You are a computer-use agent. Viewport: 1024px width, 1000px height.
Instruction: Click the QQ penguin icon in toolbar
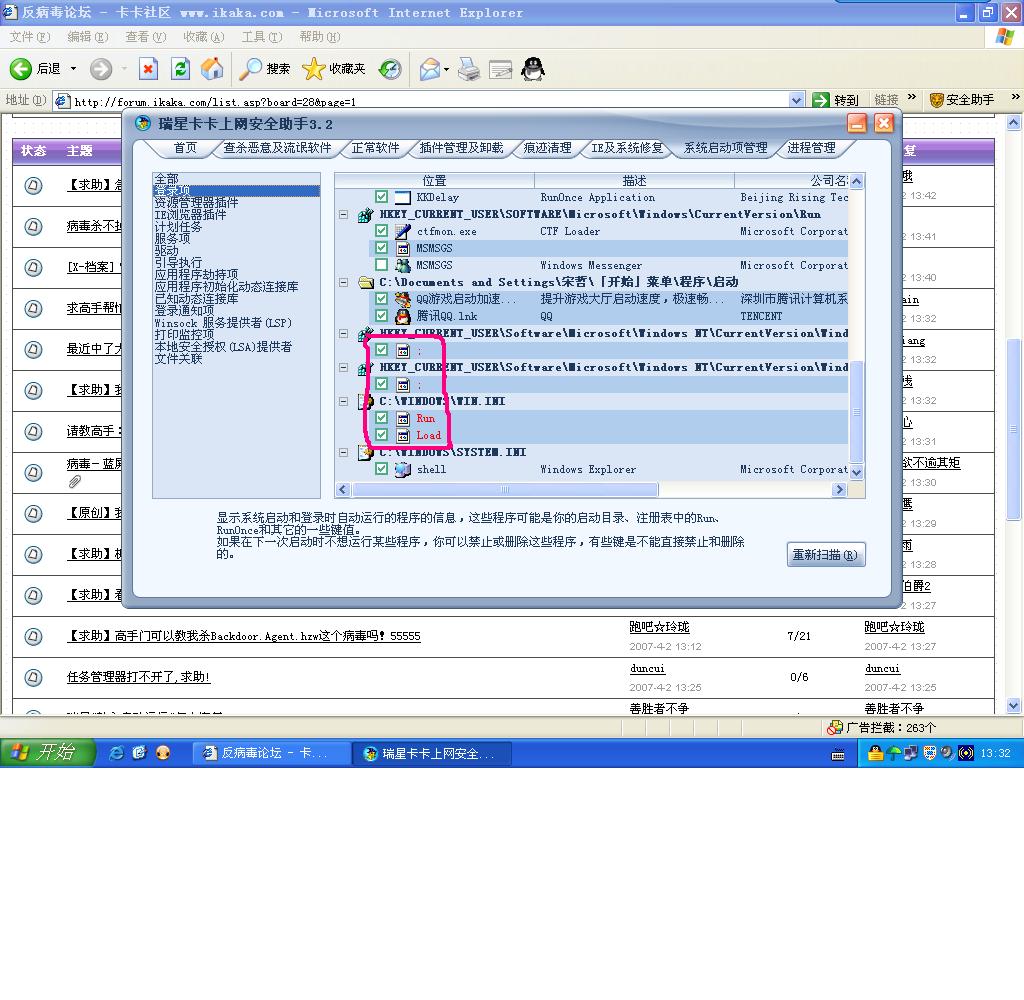point(533,69)
